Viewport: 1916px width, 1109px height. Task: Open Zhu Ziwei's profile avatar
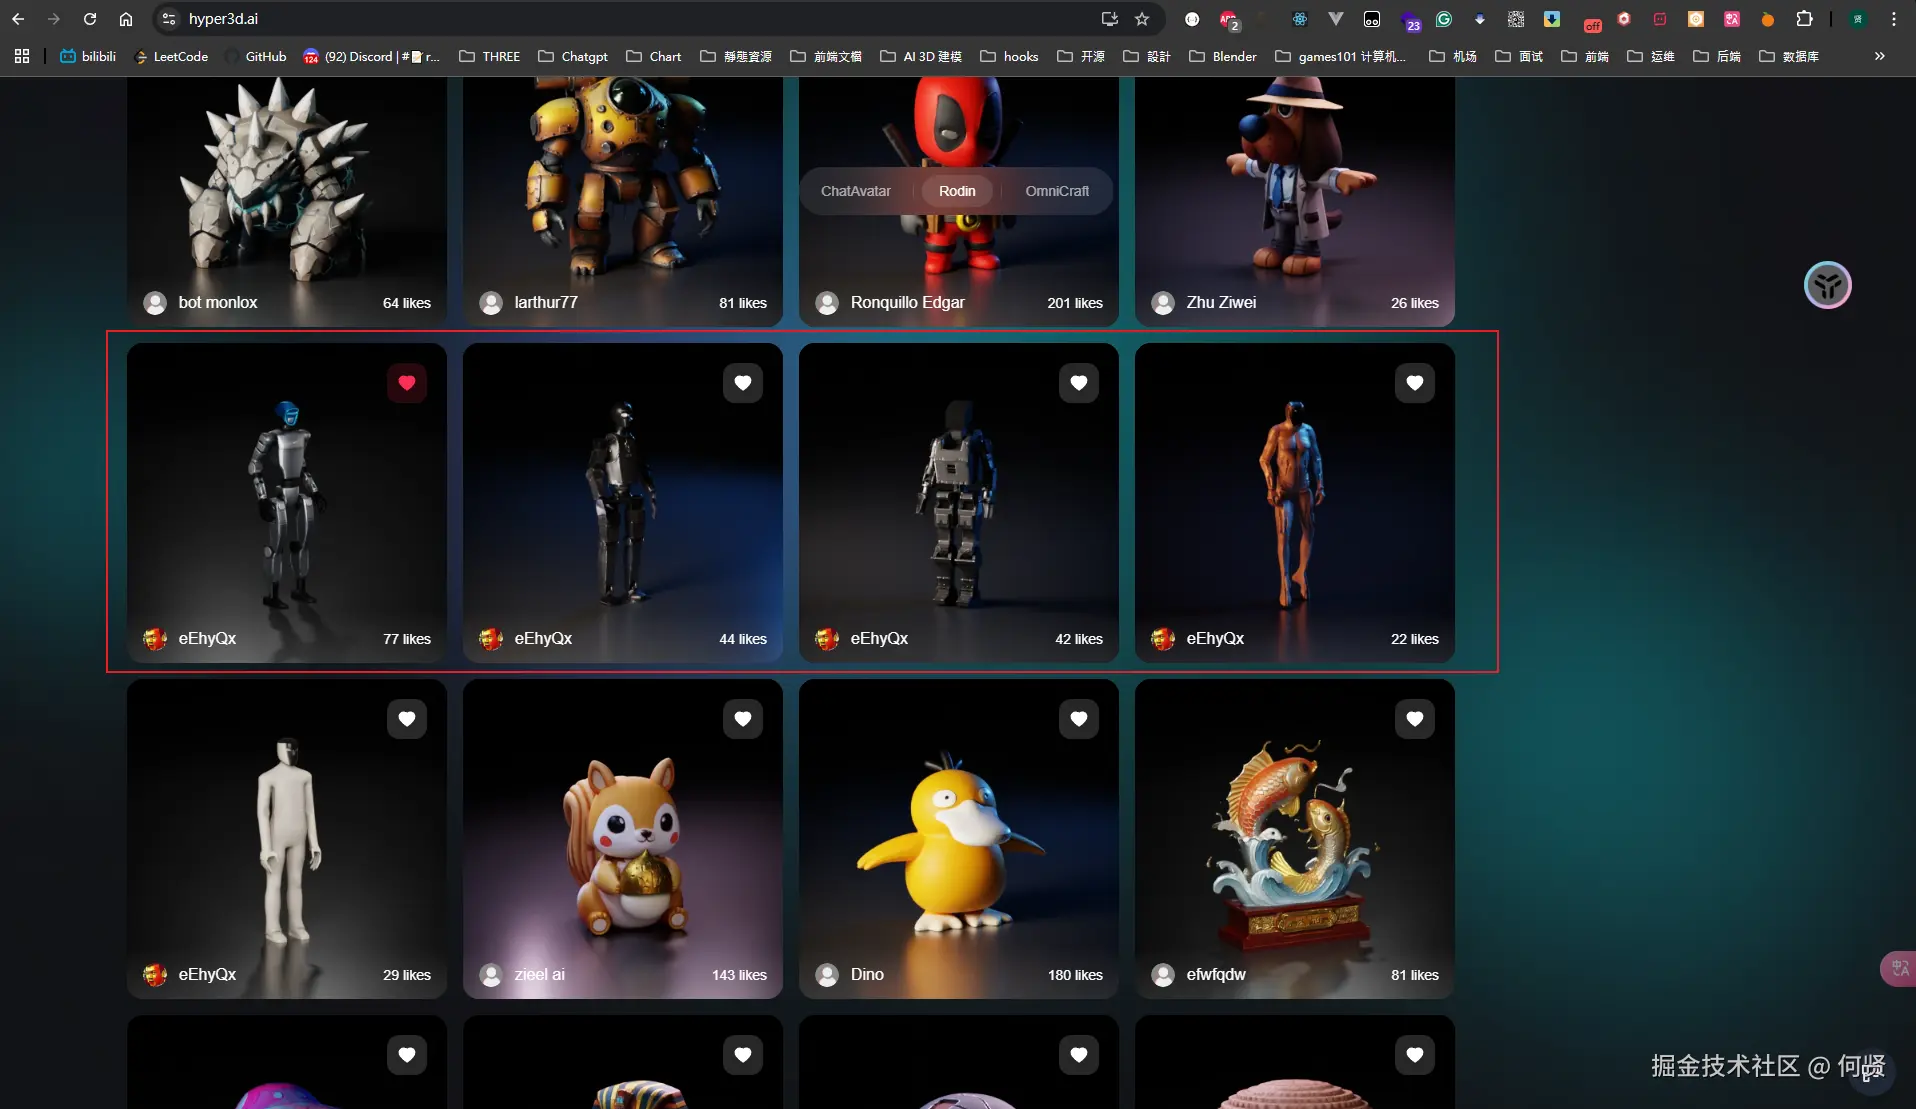(1163, 303)
